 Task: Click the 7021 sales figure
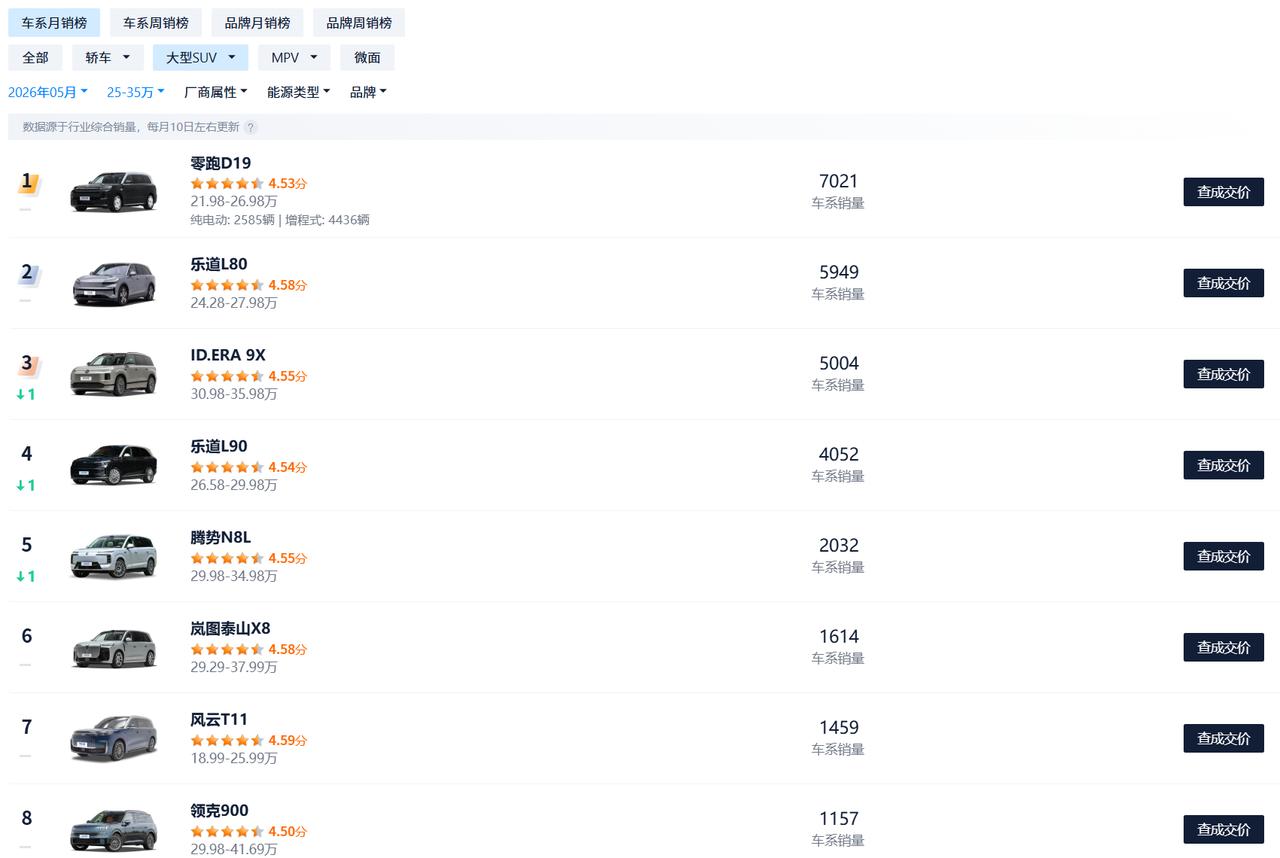(x=838, y=181)
